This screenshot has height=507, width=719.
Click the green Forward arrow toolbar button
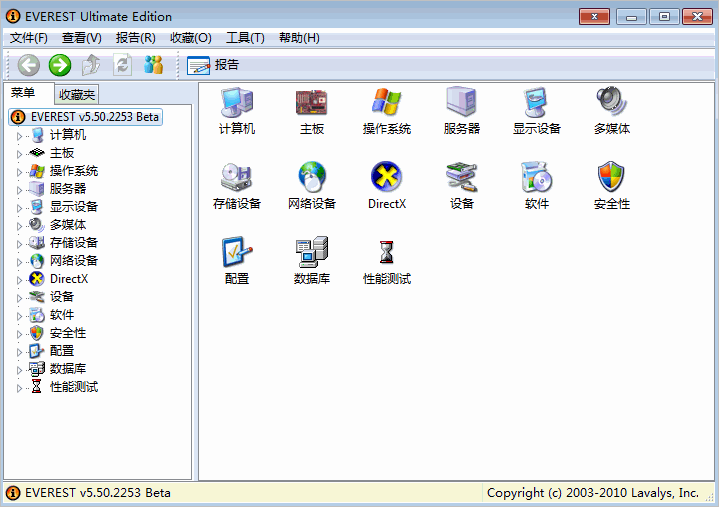coord(60,65)
